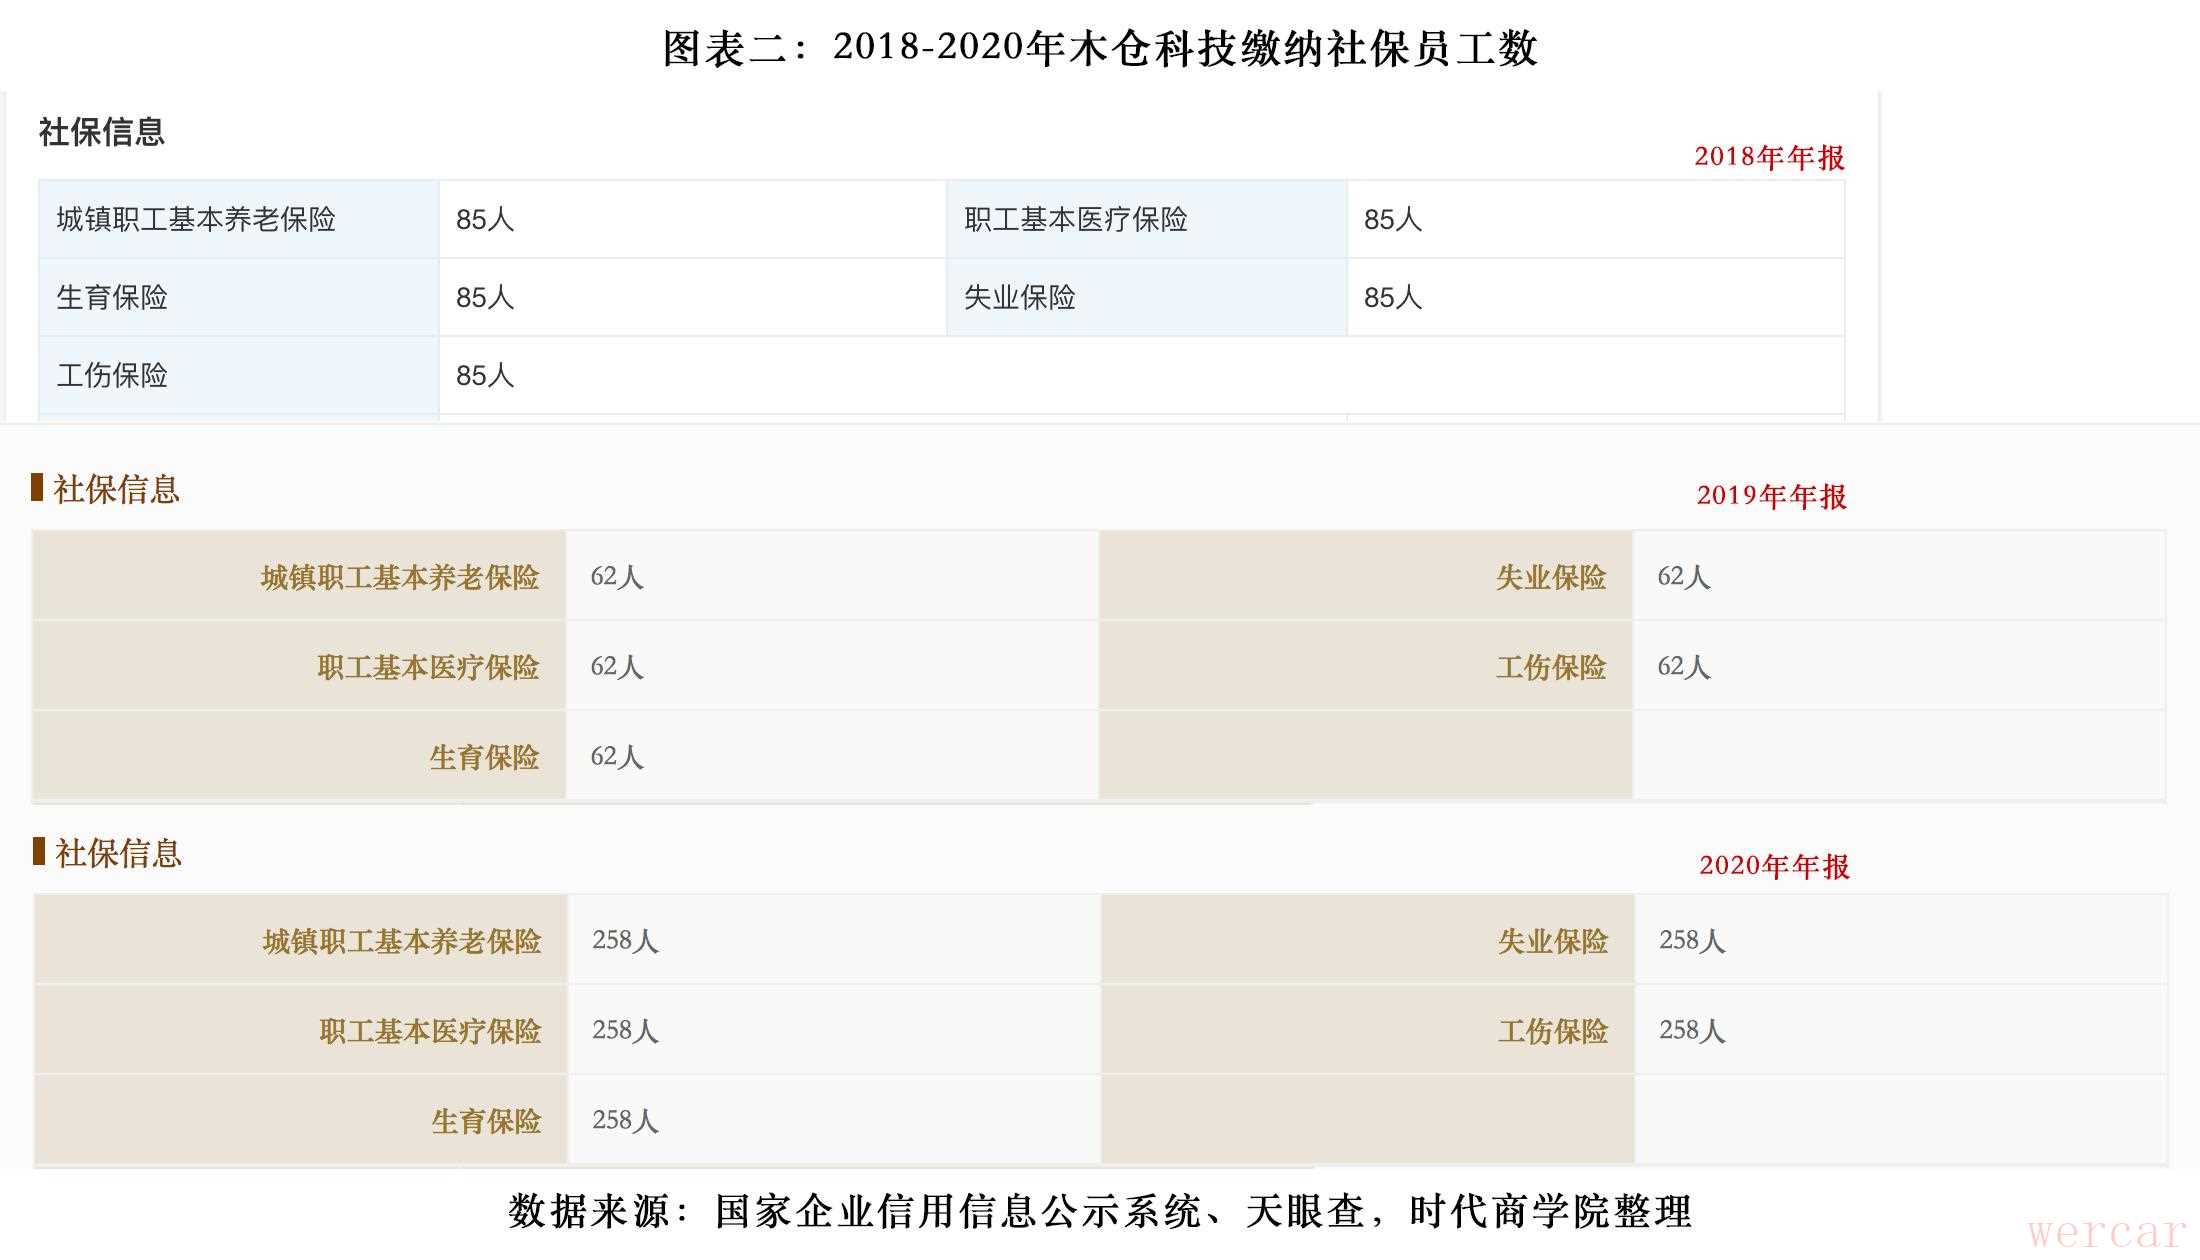This screenshot has height=1260, width=2200.
Task: Click 工伤保险 in the 2018 table
Action: coord(112,375)
